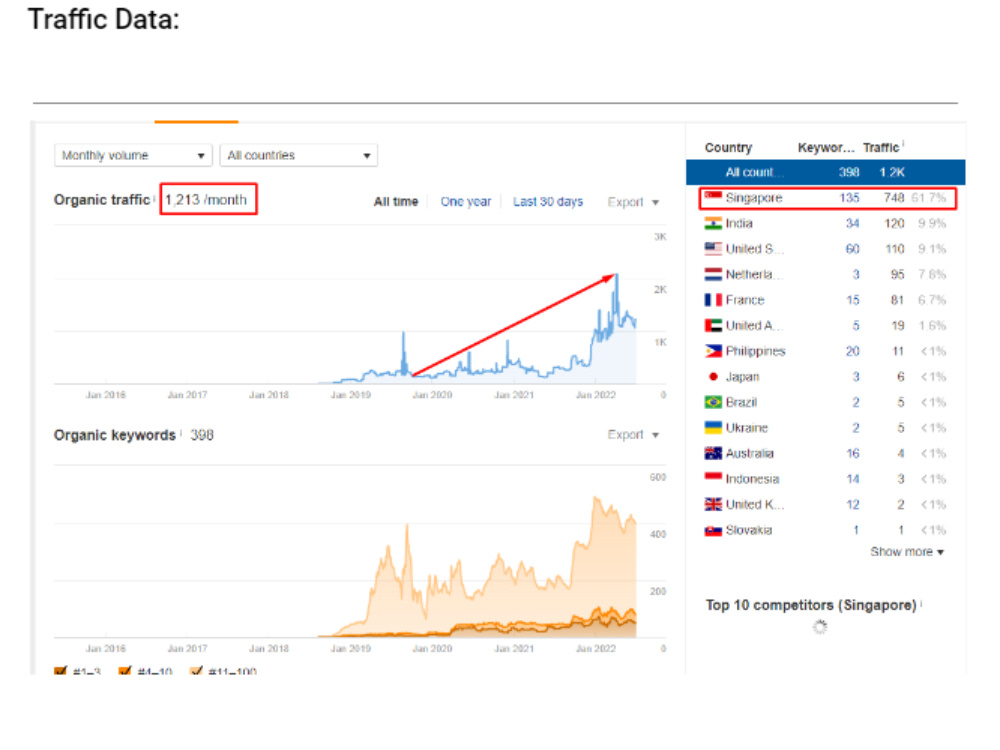1000x750 pixels.
Task: Click the 1,213 /month traffic value
Action: point(206,200)
